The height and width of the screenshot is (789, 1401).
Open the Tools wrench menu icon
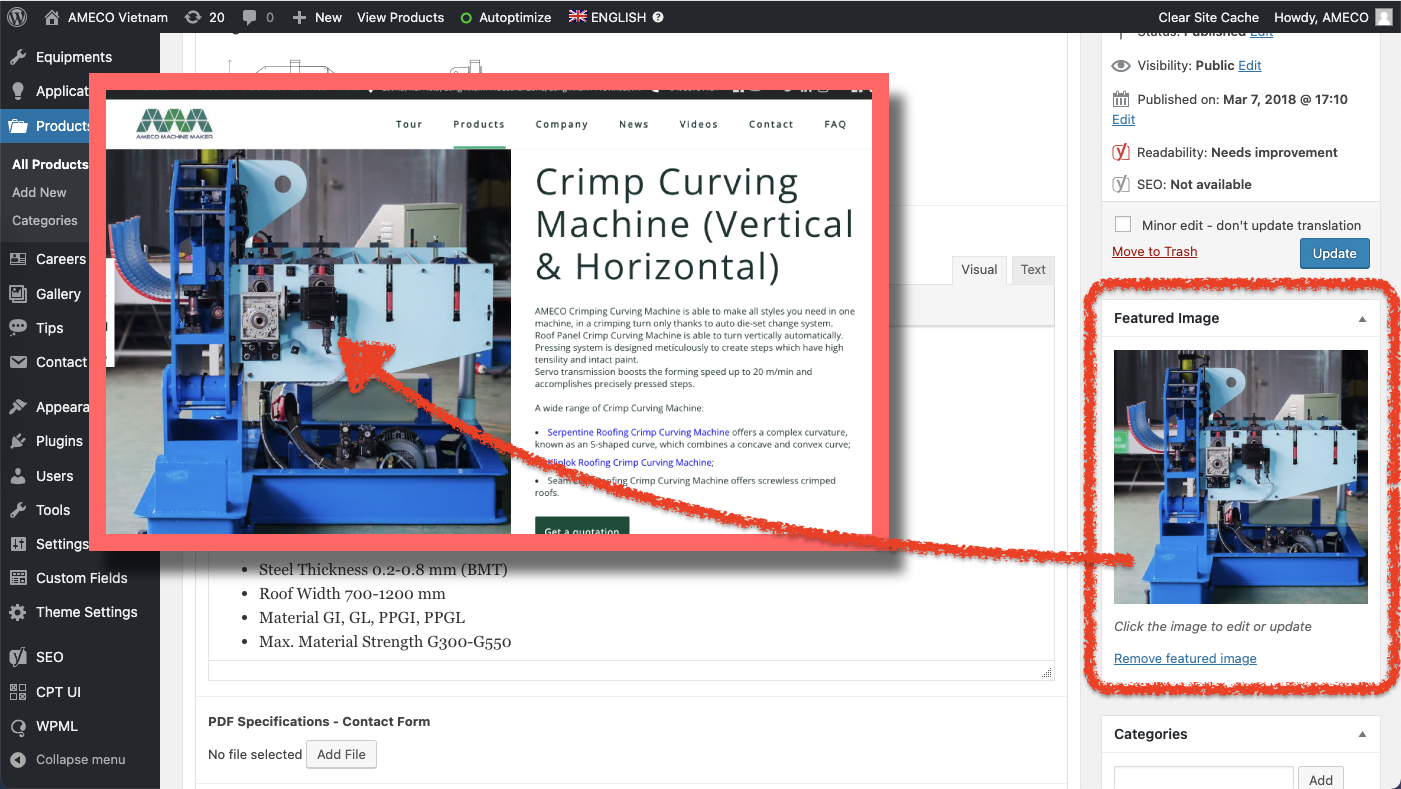18,510
